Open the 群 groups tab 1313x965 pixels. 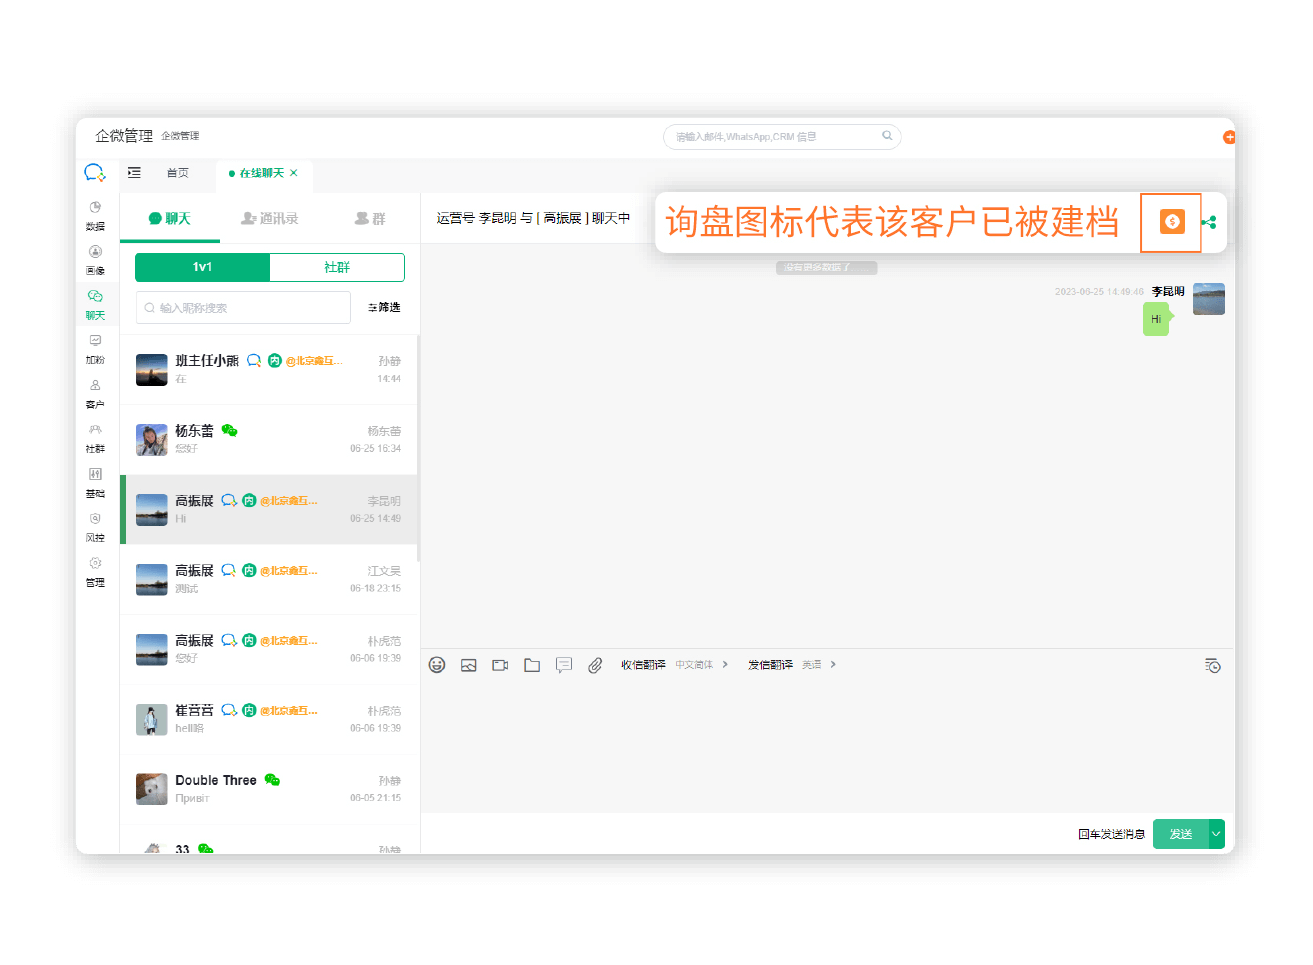click(370, 218)
